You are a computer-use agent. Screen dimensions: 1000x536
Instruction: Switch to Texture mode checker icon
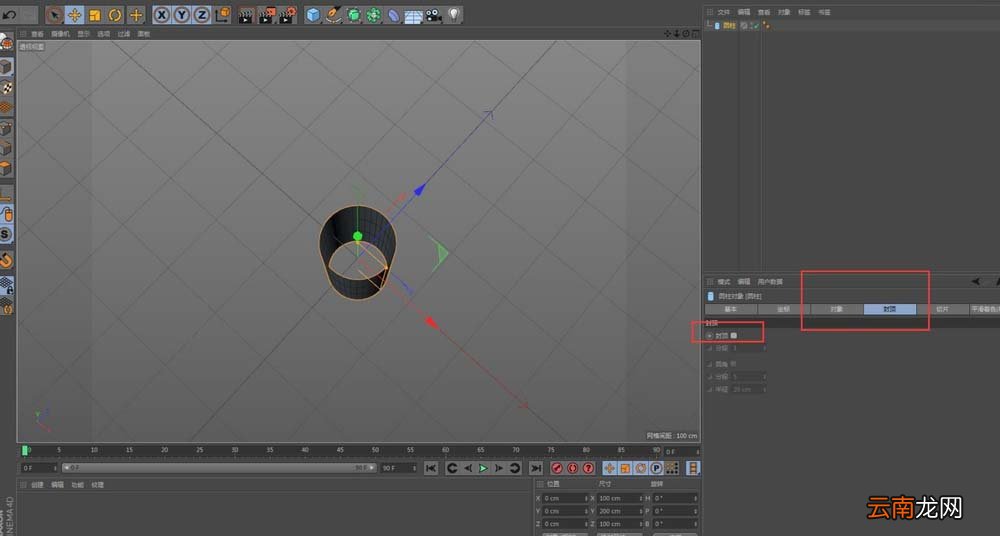click(x=6, y=87)
